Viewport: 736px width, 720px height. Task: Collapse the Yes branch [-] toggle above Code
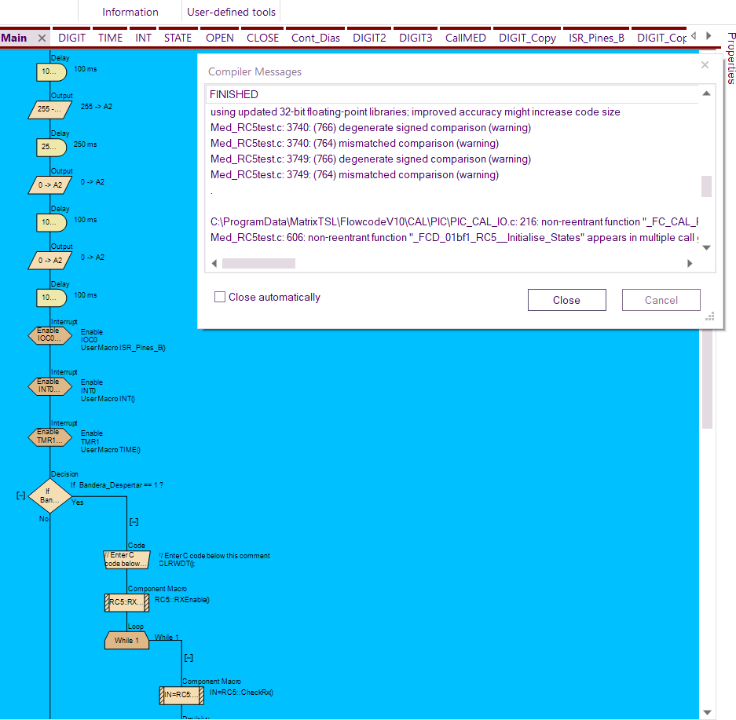point(134,521)
